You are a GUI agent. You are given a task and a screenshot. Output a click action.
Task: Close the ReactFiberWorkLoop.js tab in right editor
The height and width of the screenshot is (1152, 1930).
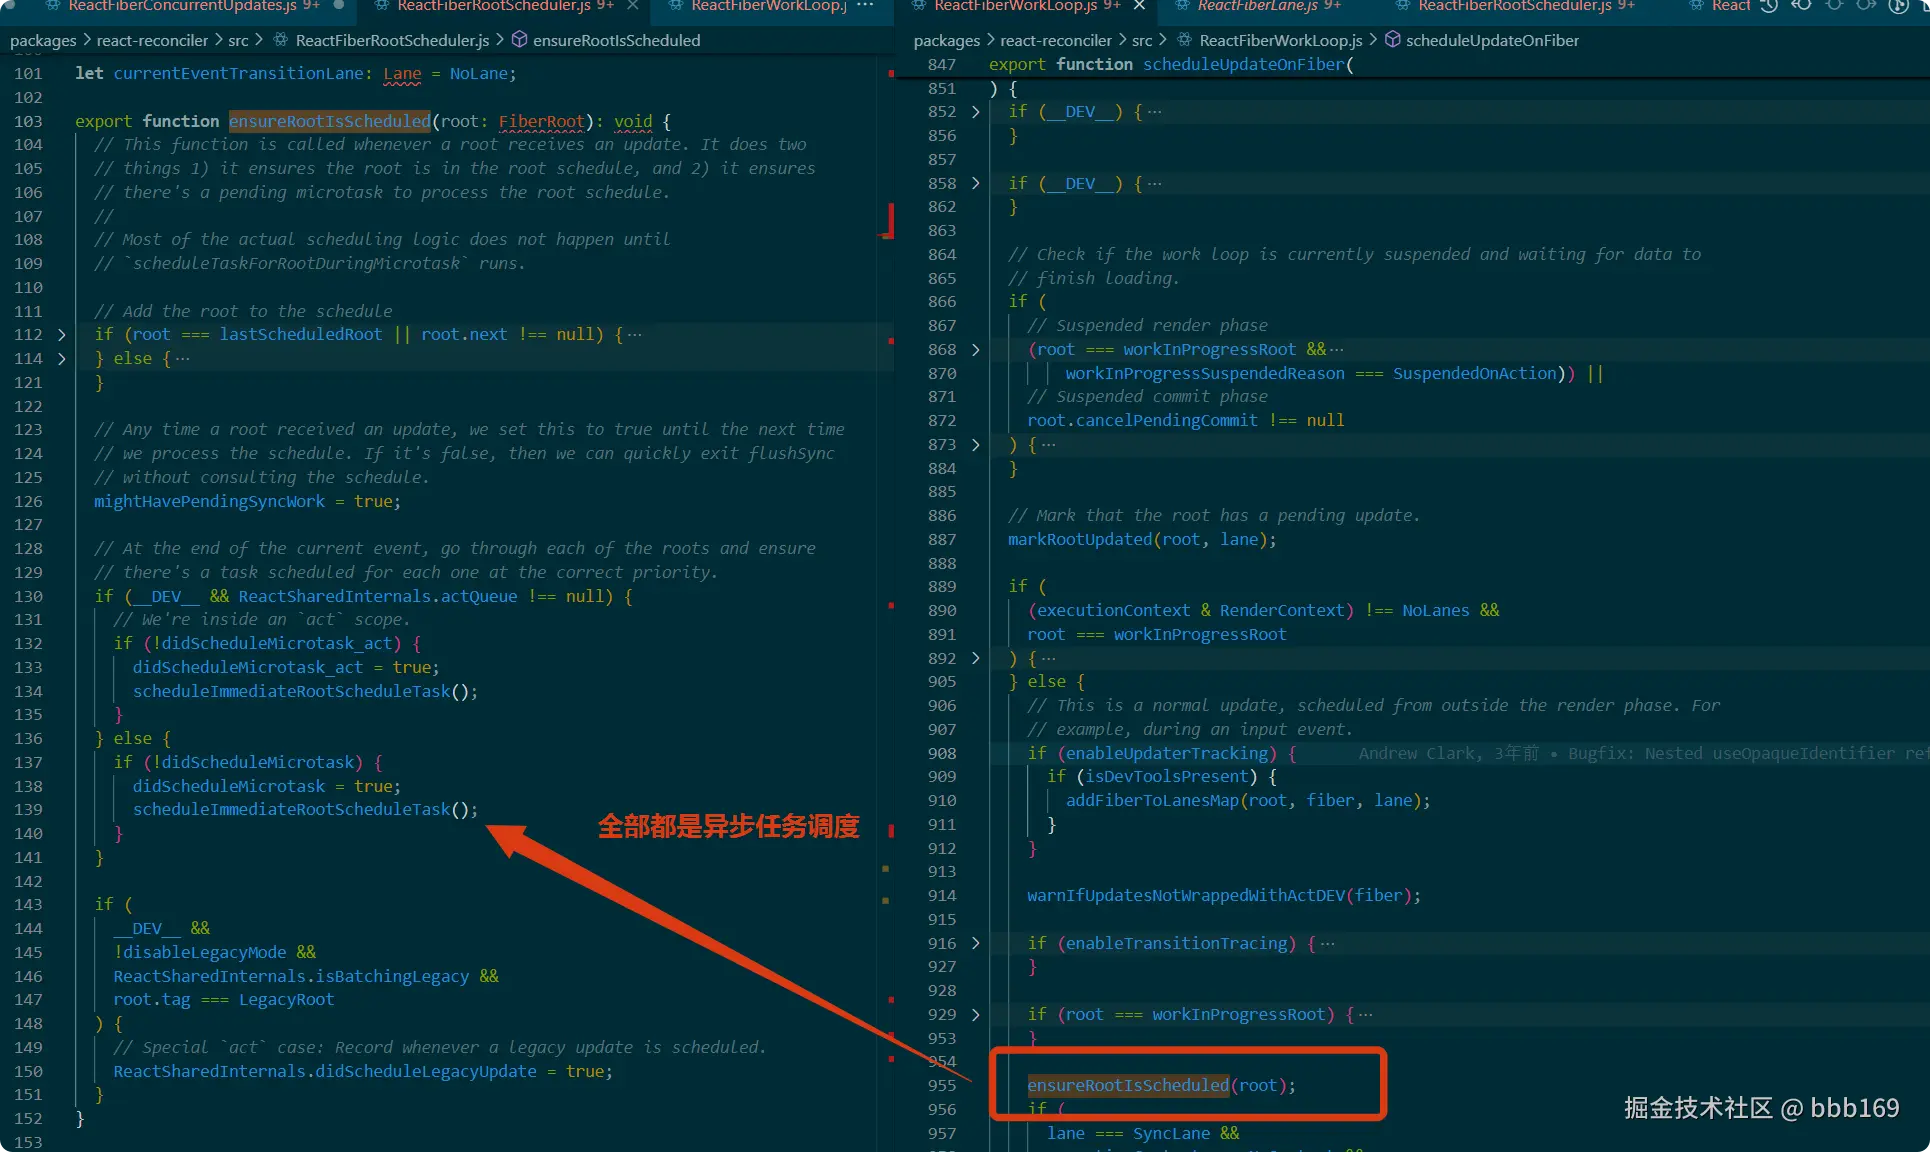(x=1139, y=6)
